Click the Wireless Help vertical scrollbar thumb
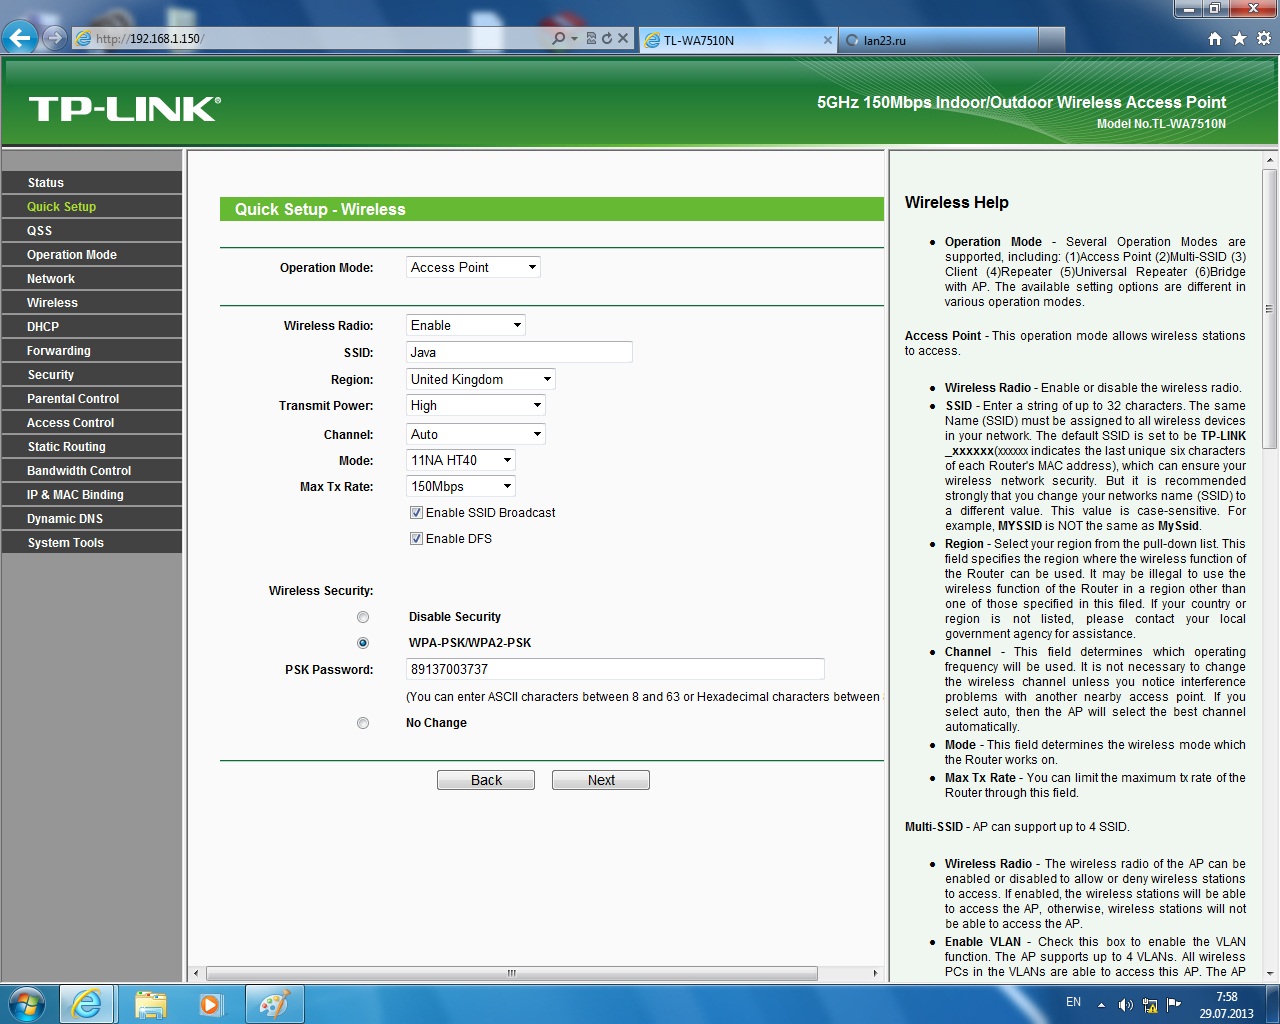This screenshot has height=1024, width=1280. (1270, 308)
